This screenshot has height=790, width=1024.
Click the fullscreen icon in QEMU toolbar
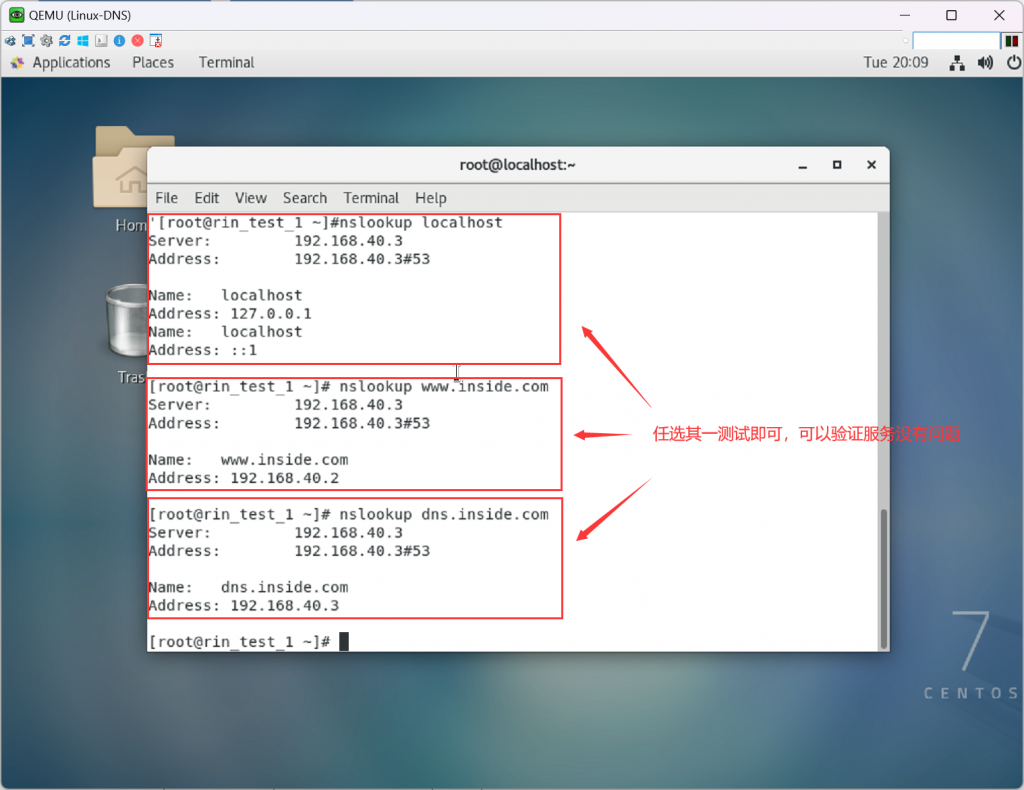(28, 41)
